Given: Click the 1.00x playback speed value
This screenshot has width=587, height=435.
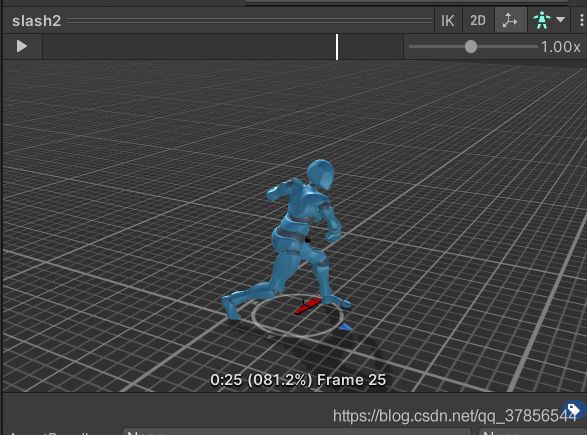Looking at the screenshot, I should (x=560, y=47).
